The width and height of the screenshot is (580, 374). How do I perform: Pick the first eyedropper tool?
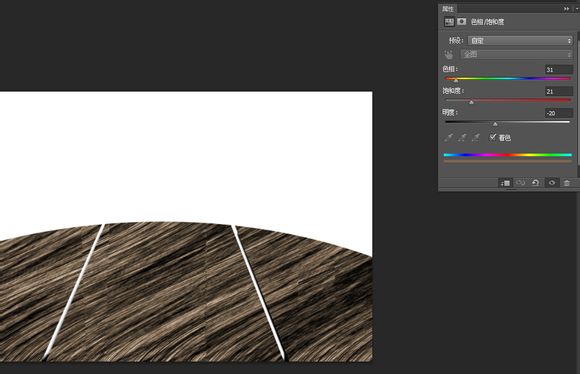(x=448, y=138)
